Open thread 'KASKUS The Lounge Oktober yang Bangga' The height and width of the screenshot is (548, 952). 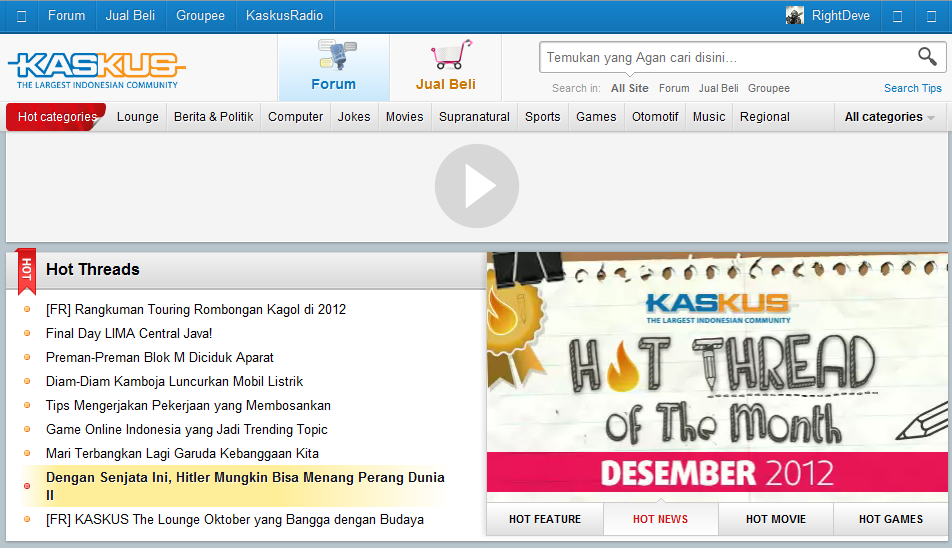pos(234,519)
